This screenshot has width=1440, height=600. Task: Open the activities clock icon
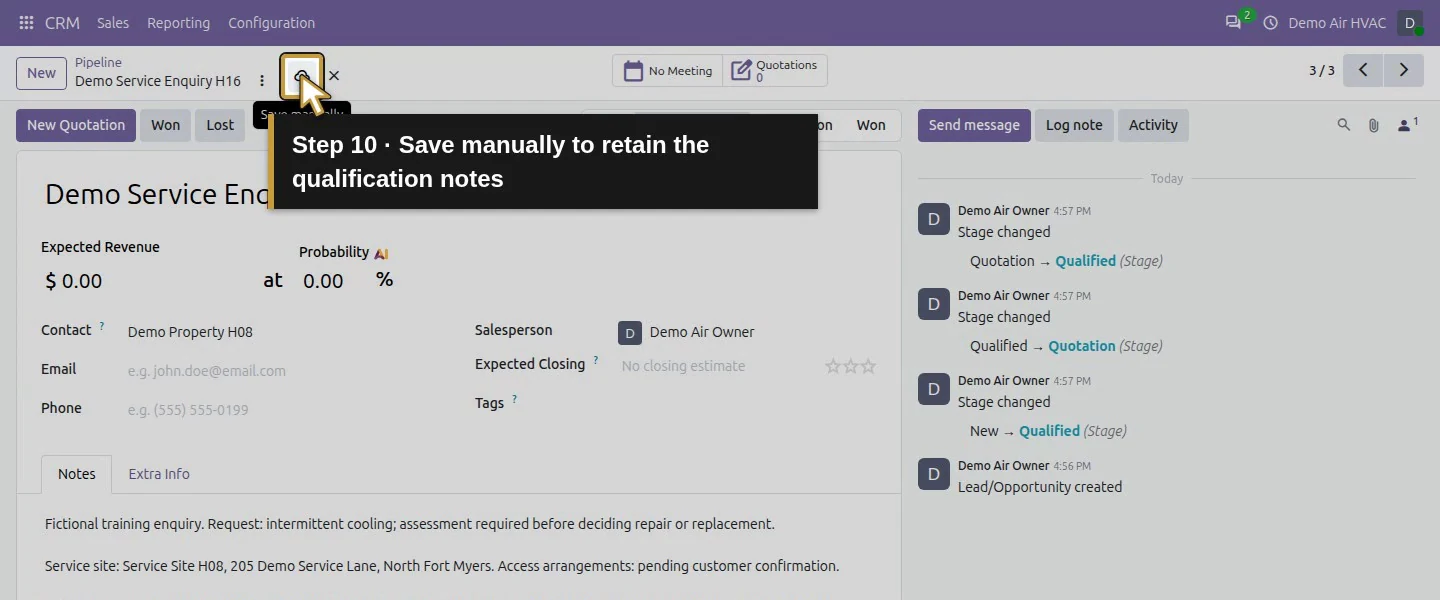click(x=1271, y=22)
